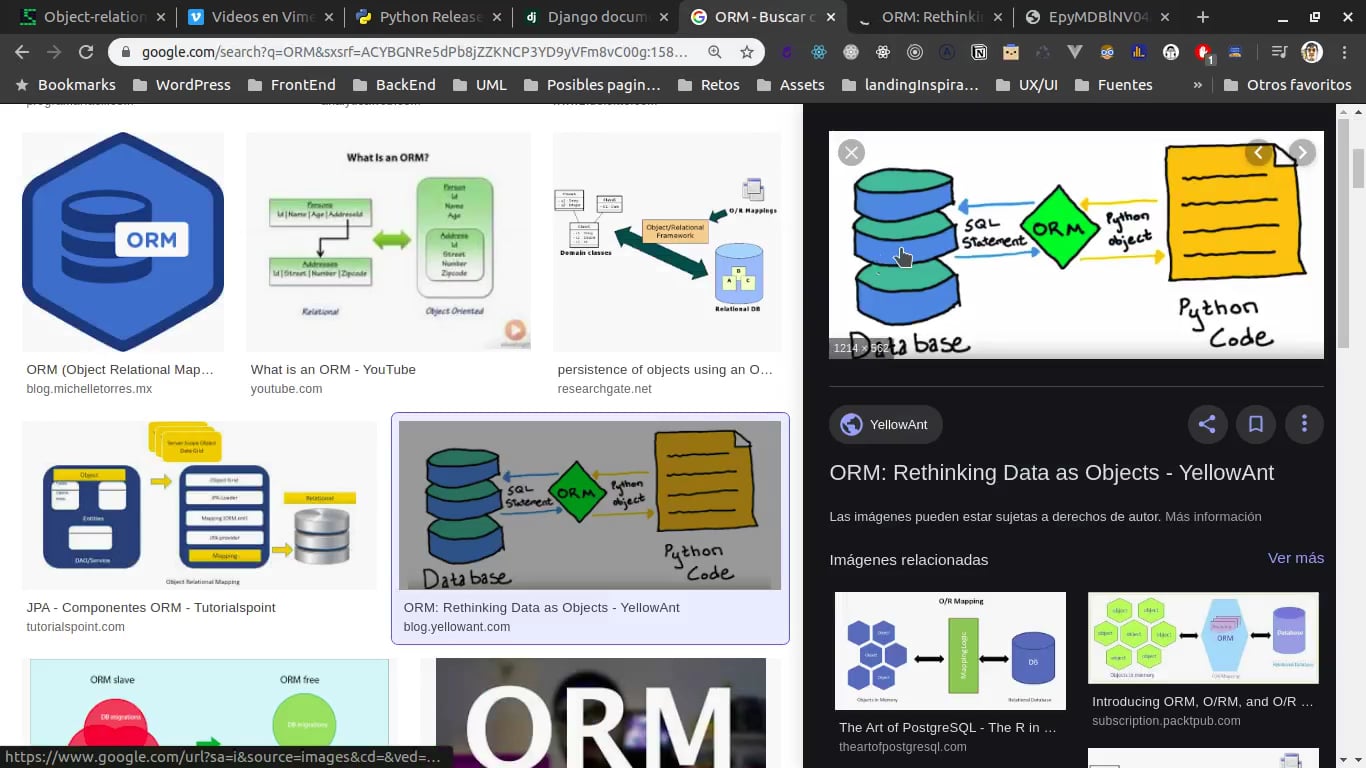Bookmark this page with the star icon
This screenshot has height=768, width=1366.
pos(747,52)
